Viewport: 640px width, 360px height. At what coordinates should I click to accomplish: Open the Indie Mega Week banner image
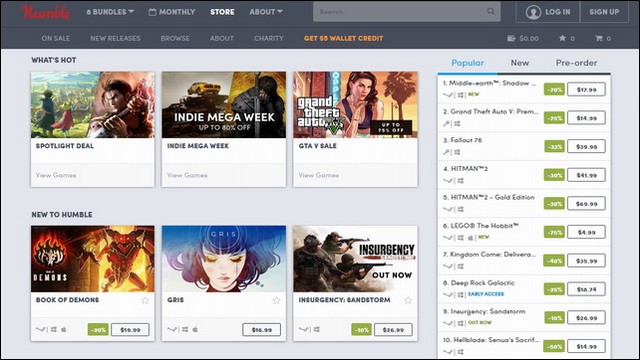click(224, 105)
